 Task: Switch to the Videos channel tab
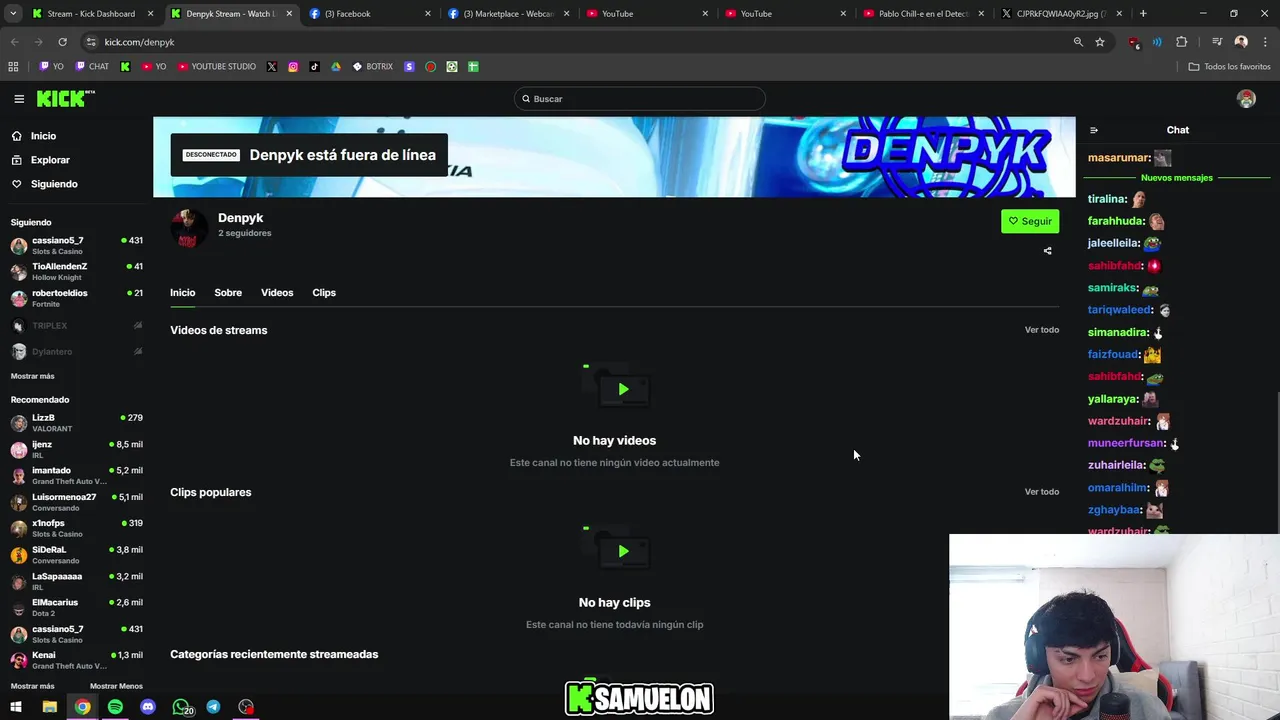(277, 293)
